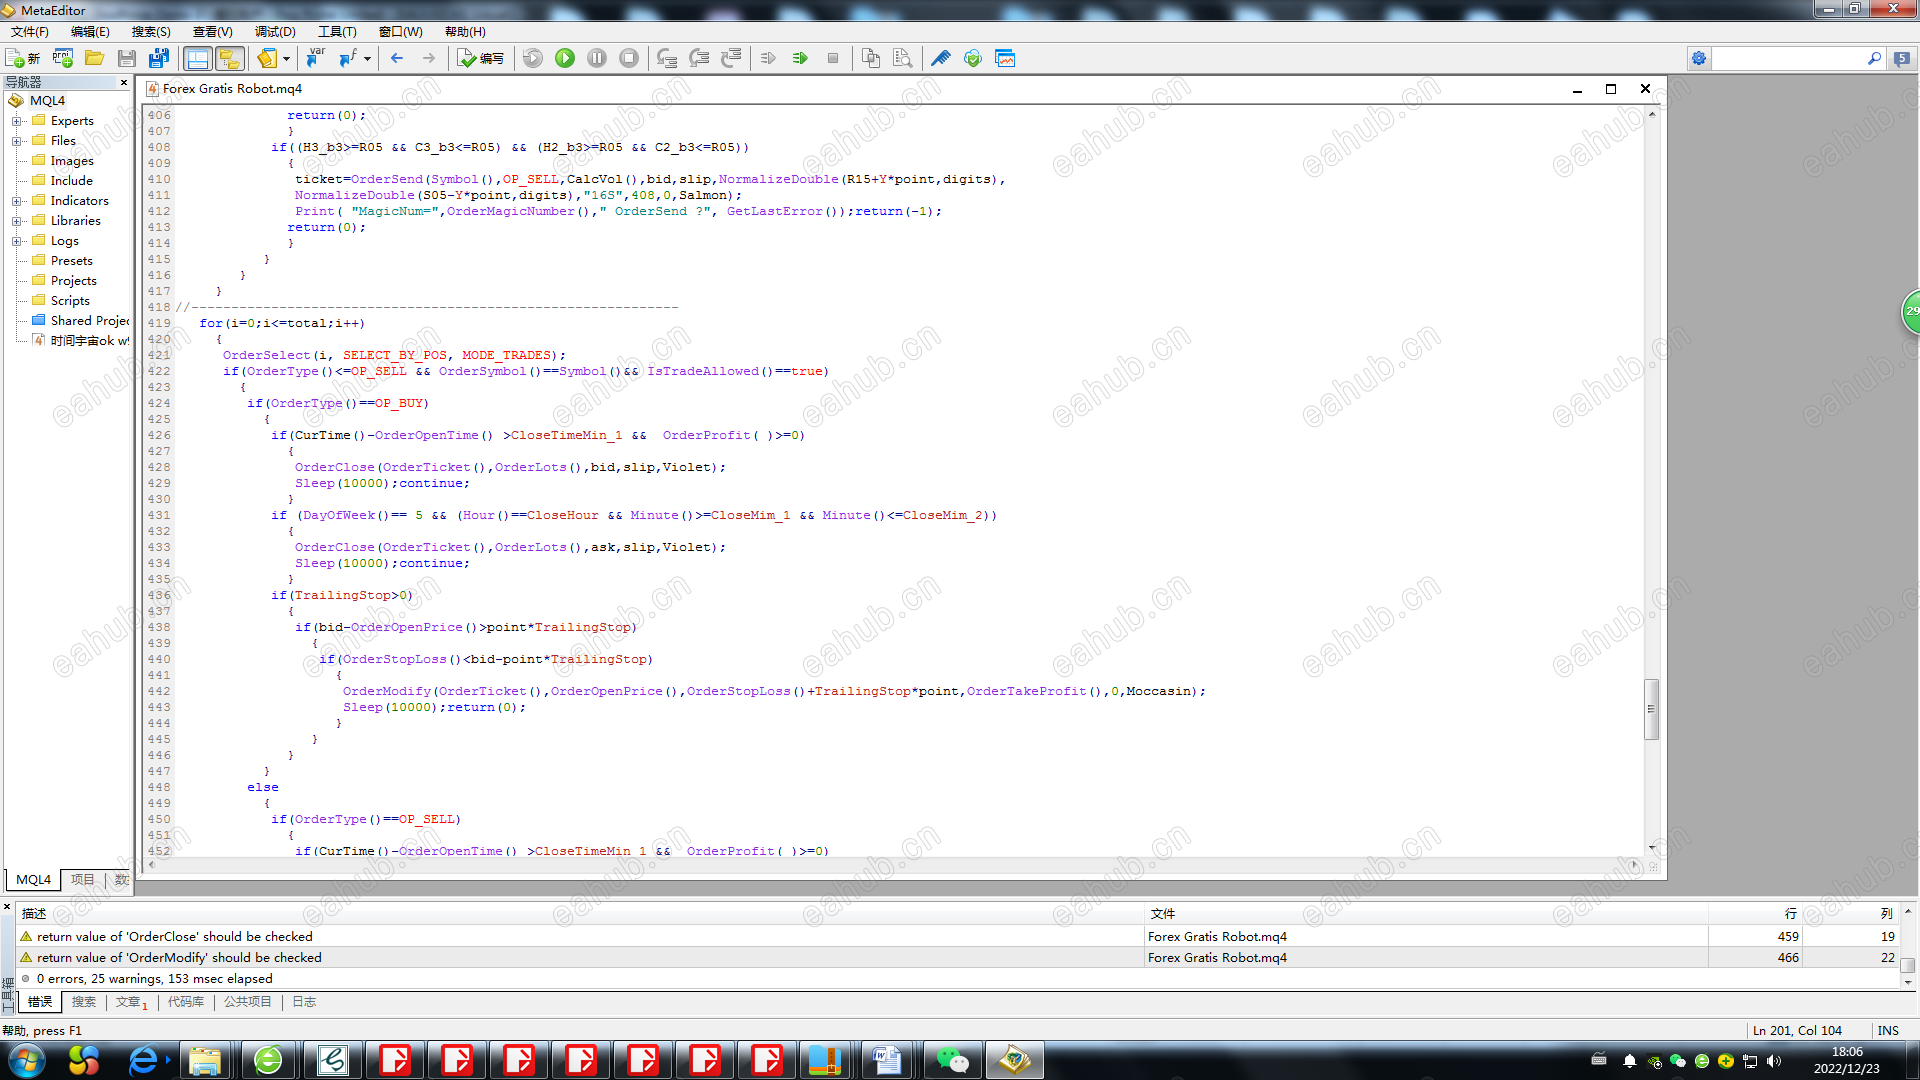
Task: Navigate back with the blue arrow
Action: pyautogui.click(x=397, y=58)
